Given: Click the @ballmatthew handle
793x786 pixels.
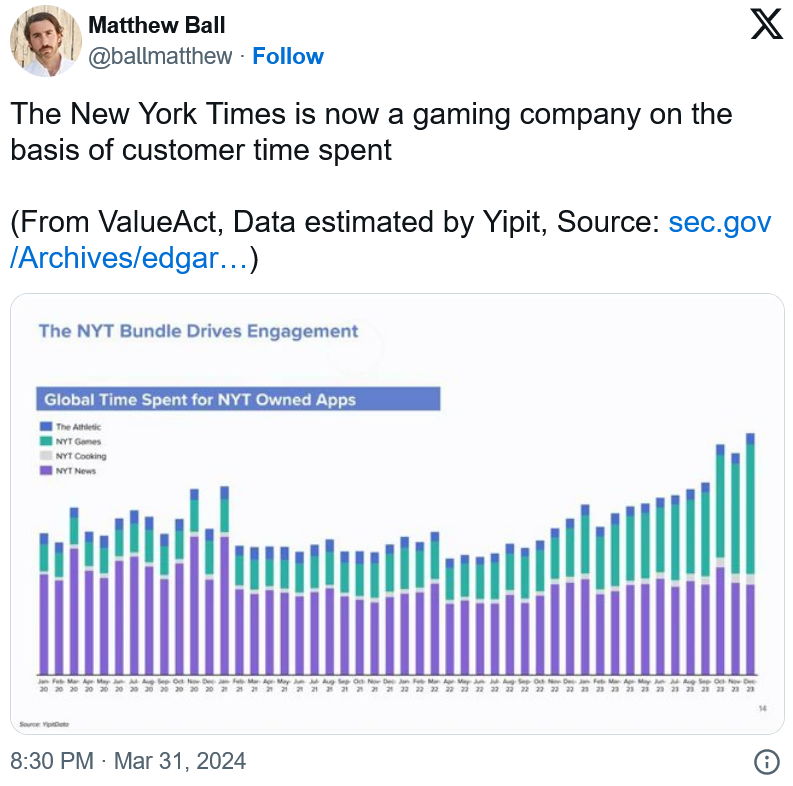Looking at the screenshot, I should 160,56.
